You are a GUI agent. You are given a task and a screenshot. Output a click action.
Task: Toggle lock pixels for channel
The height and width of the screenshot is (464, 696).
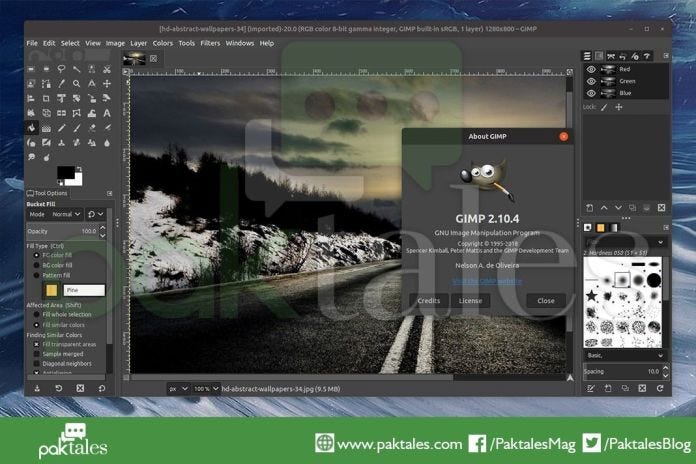click(x=604, y=107)
